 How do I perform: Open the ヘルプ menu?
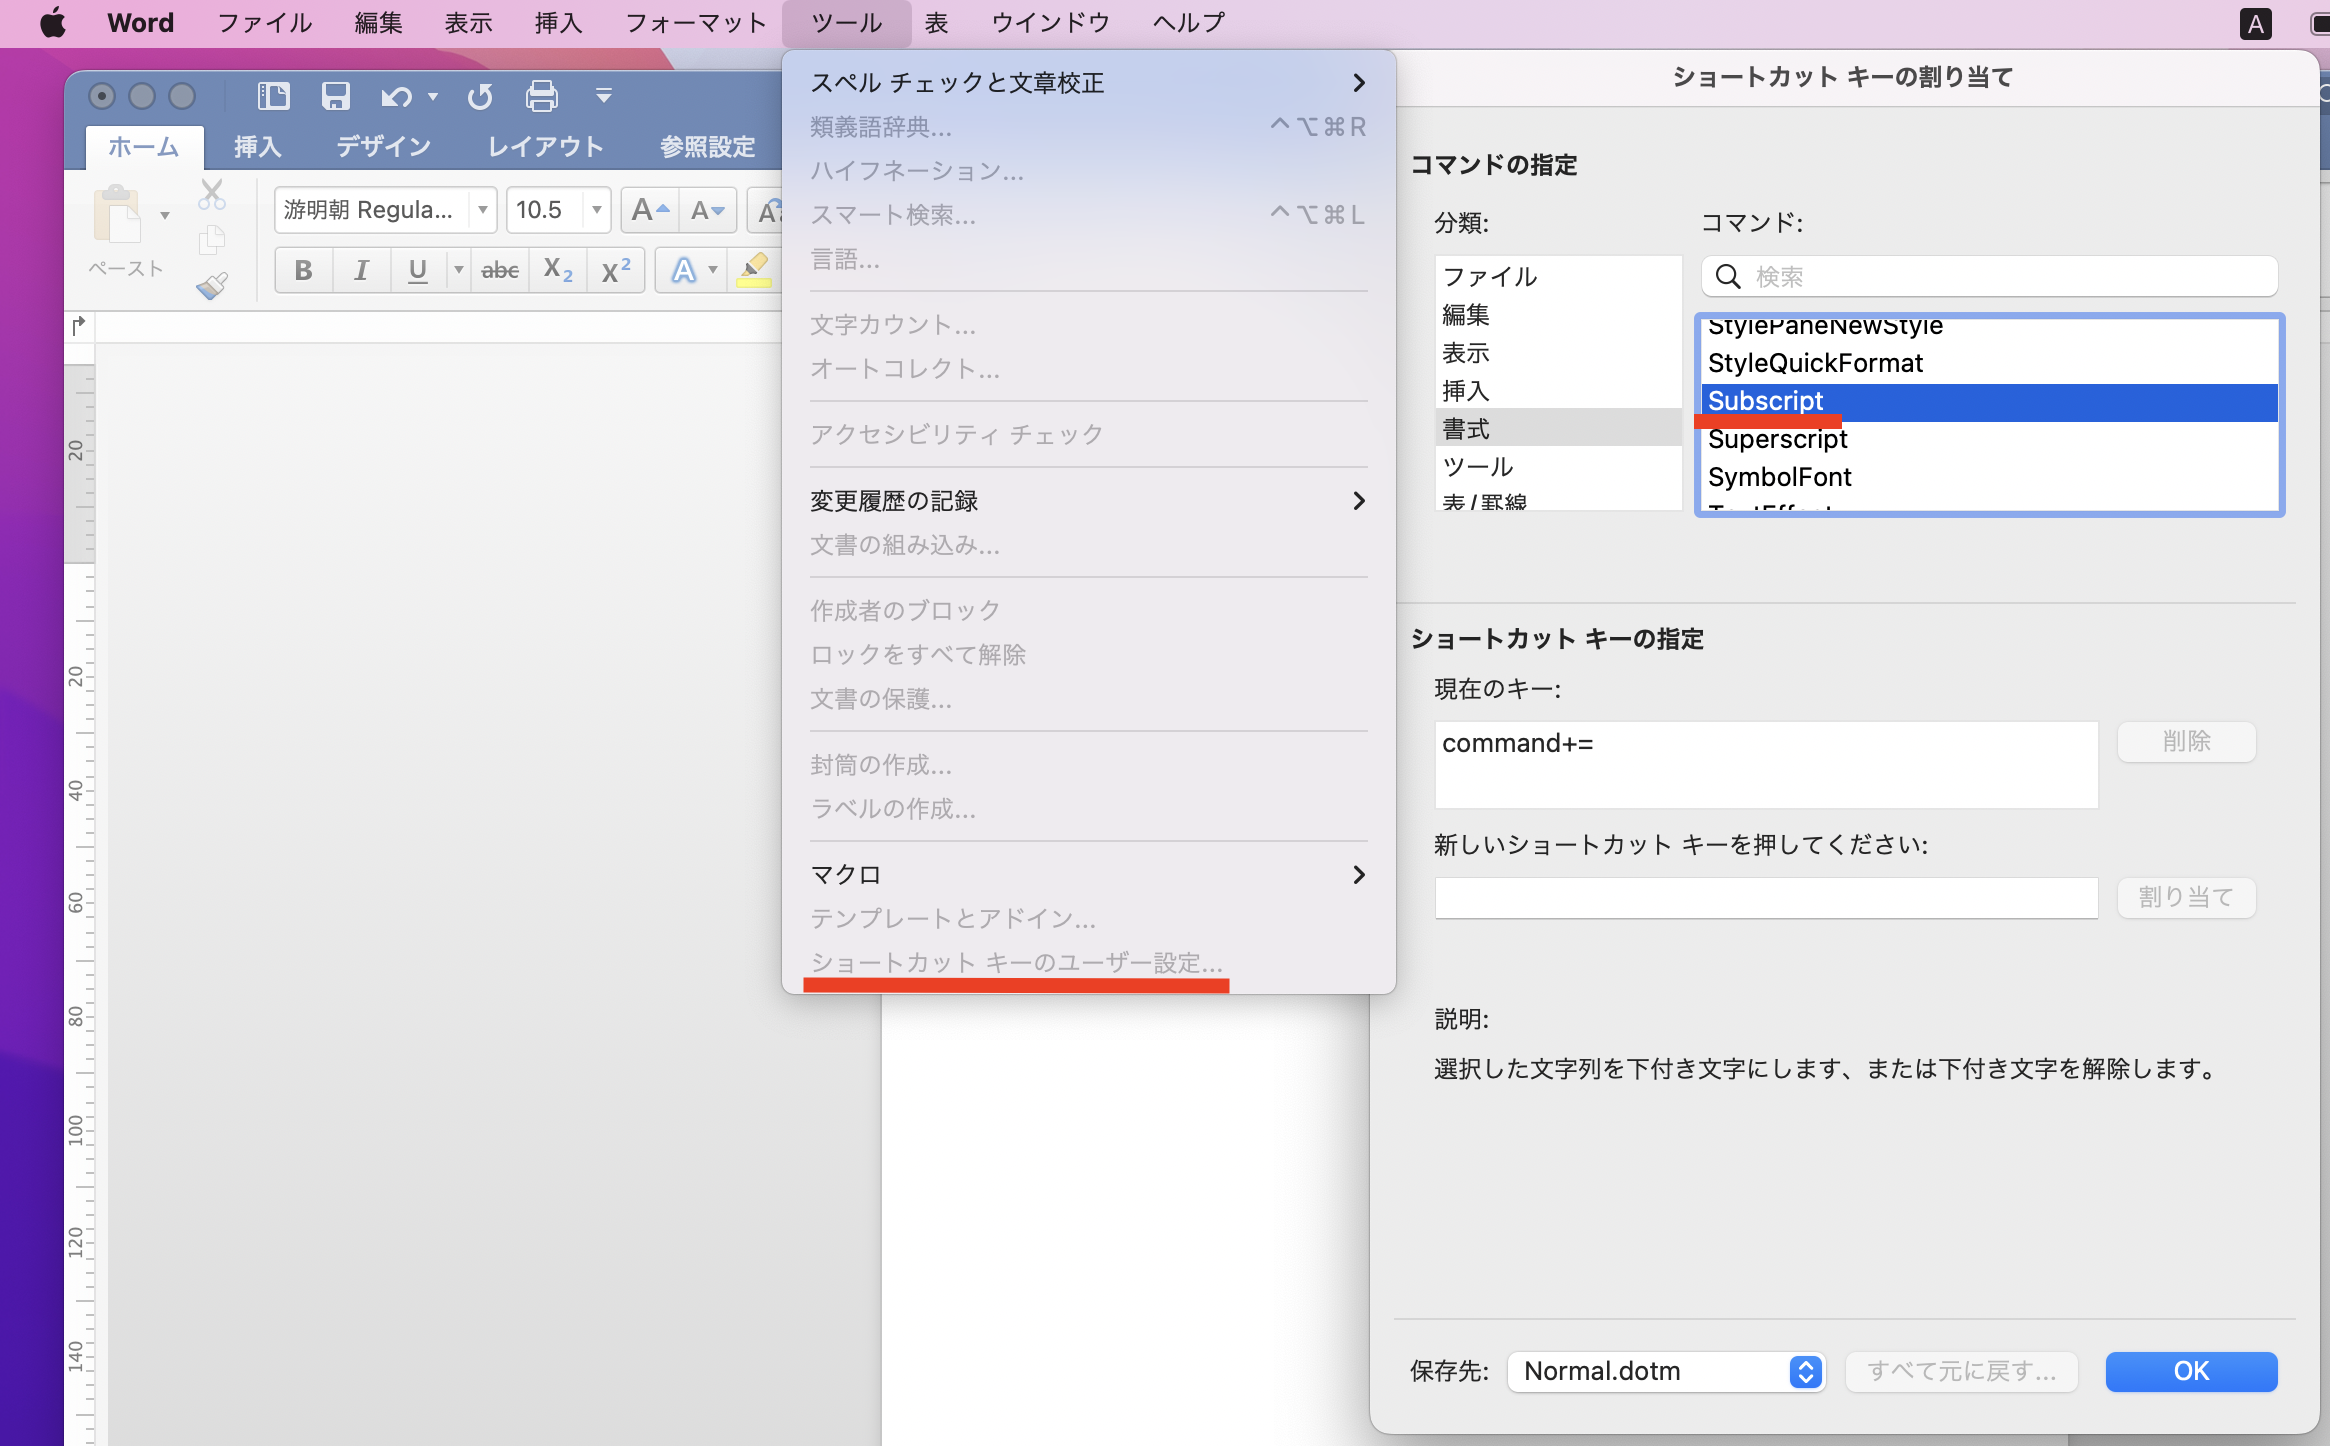click(1189, 23)
